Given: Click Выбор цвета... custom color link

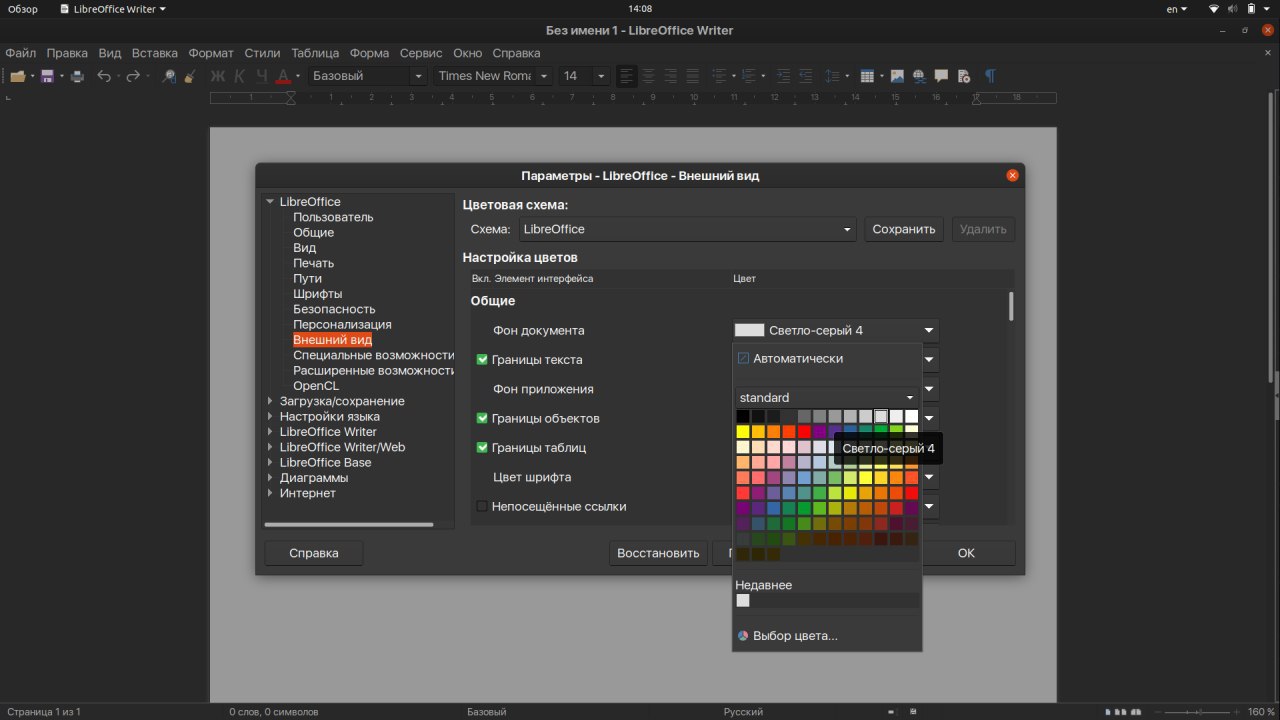Looking at the screenshot, I should click(x=795, y=636).
